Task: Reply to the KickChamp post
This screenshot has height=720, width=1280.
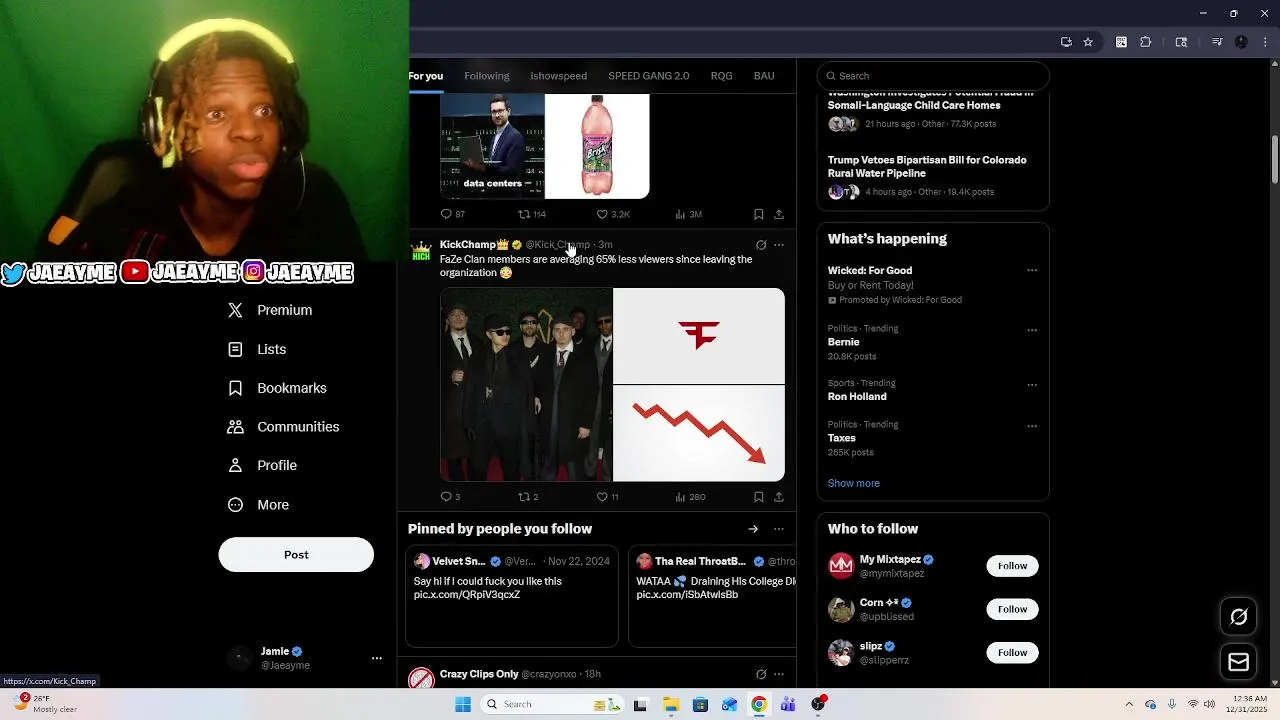Action: [450, 497]
